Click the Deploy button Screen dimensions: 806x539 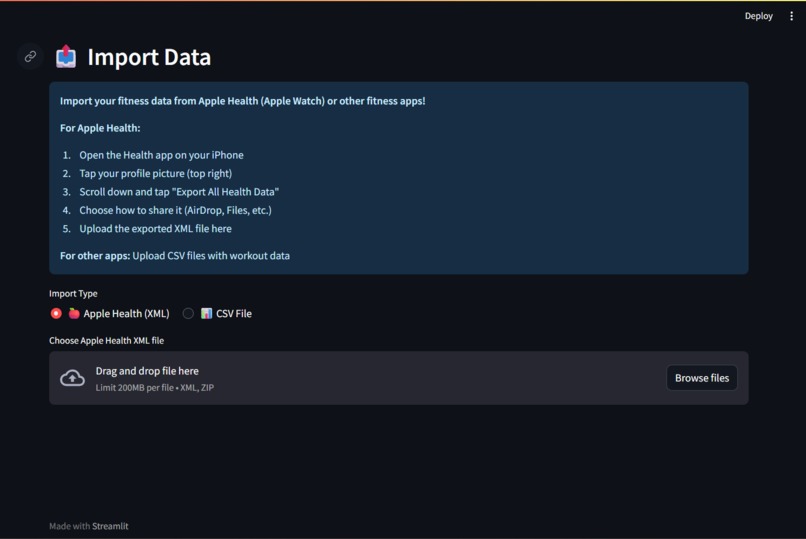[x=758, y=16]
